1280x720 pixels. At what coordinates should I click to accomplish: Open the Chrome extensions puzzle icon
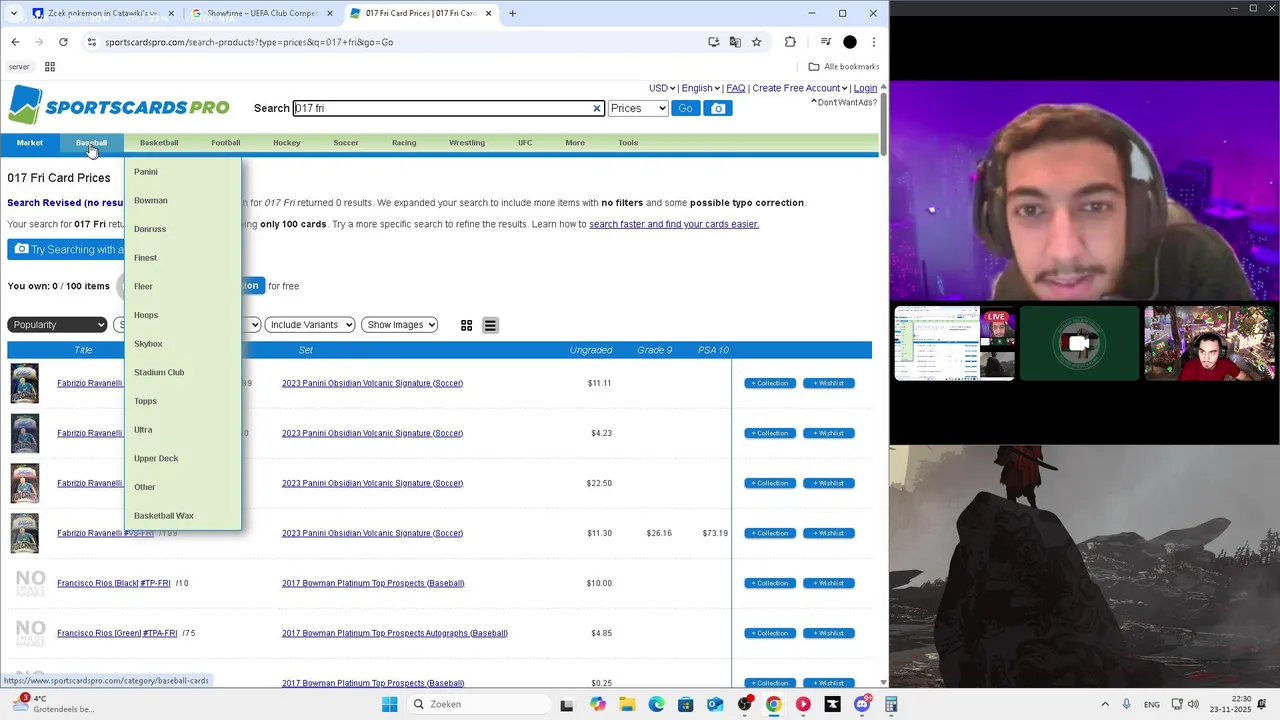pos(790,42)
